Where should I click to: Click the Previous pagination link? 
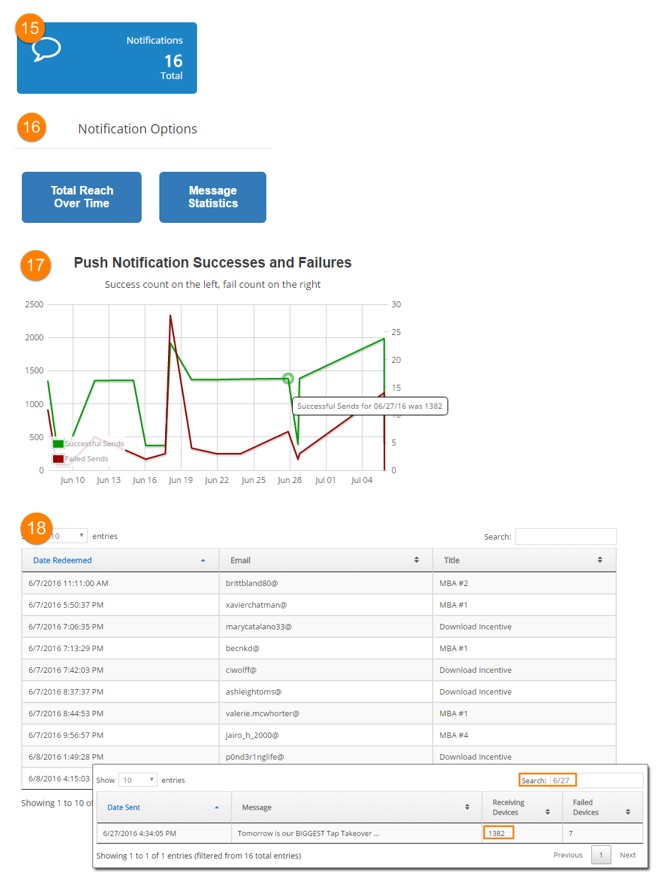point(568,855)
